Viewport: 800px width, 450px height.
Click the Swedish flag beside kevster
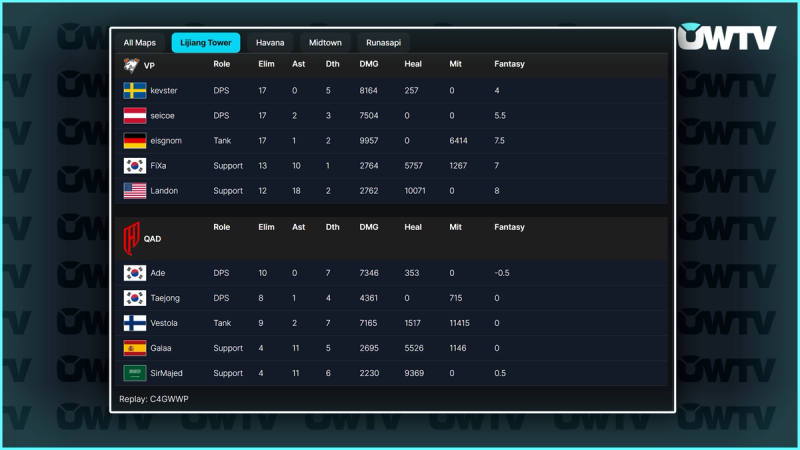click(x=135, y=91)
